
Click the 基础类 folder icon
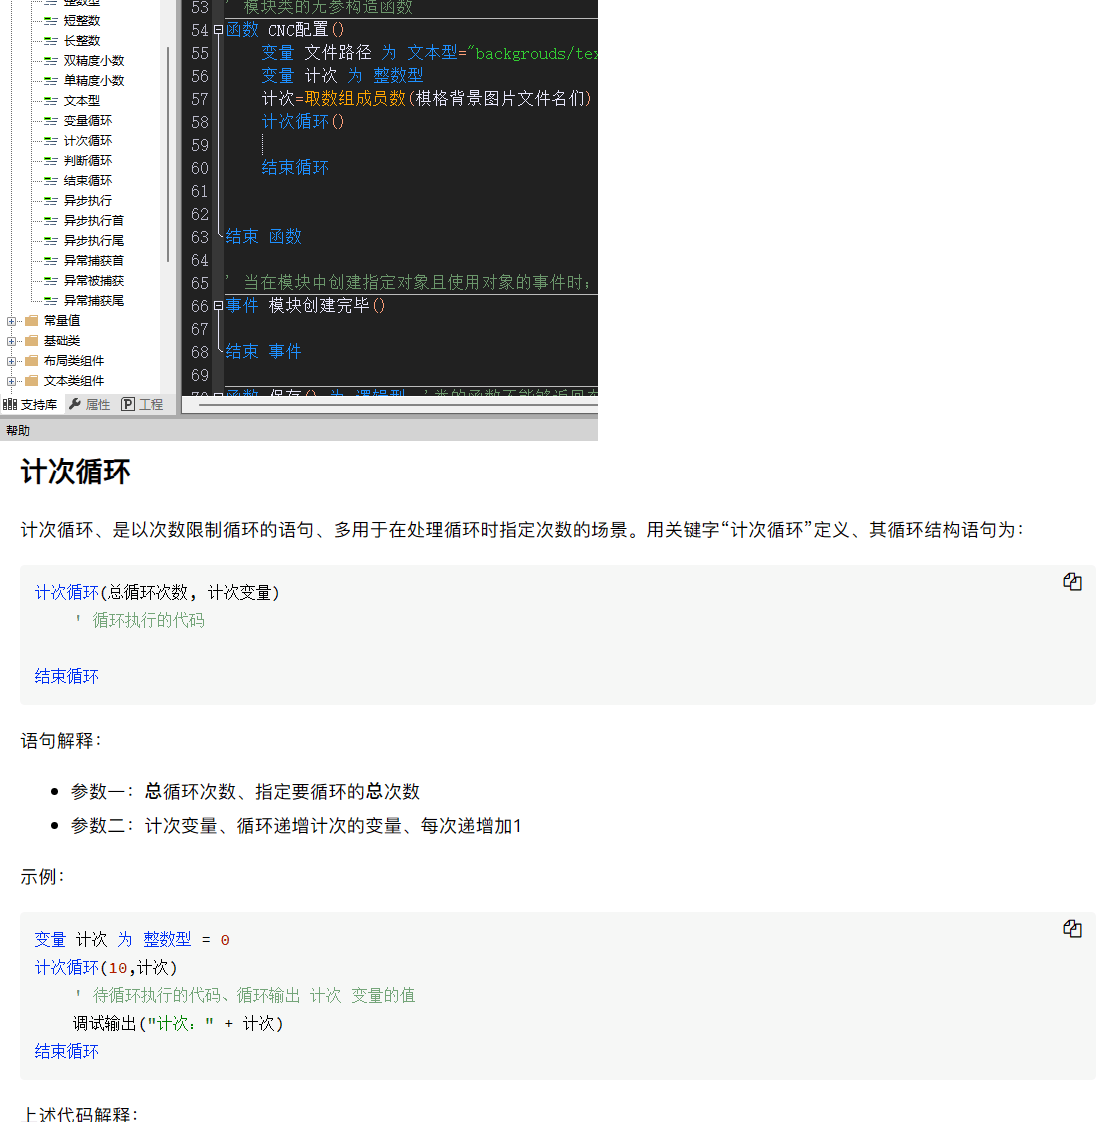tap(32, 341)
